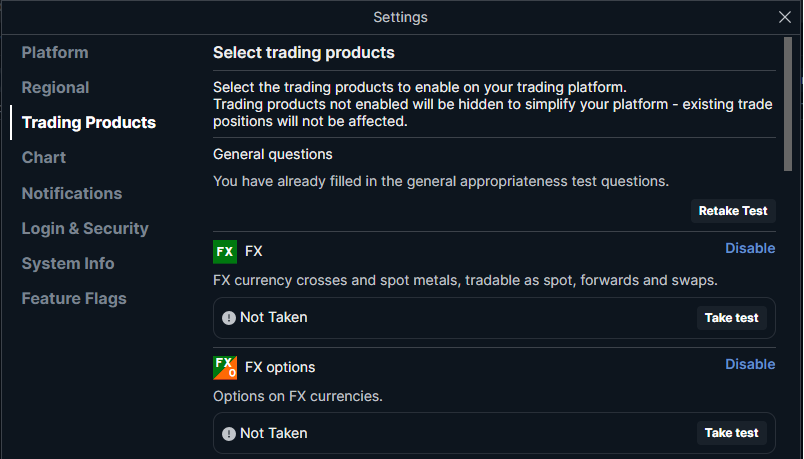
Task: Take the FX options appropriateness test
Action: [732, 433]
